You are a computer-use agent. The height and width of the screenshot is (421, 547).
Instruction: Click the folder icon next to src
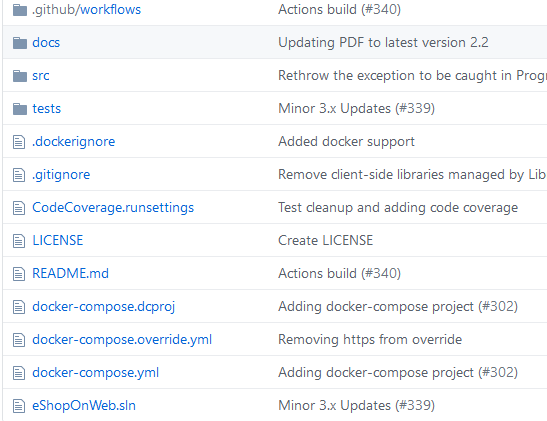point(20,76)
